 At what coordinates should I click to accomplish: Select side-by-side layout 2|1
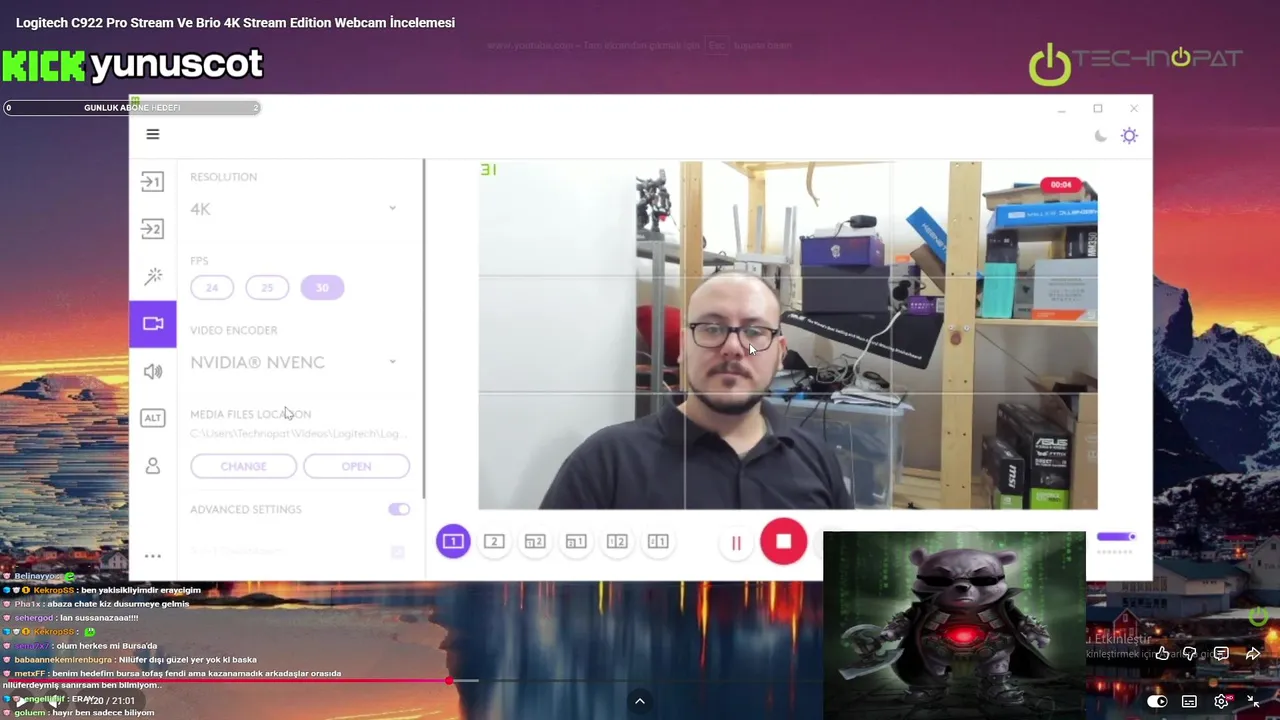tap(658, 541)
